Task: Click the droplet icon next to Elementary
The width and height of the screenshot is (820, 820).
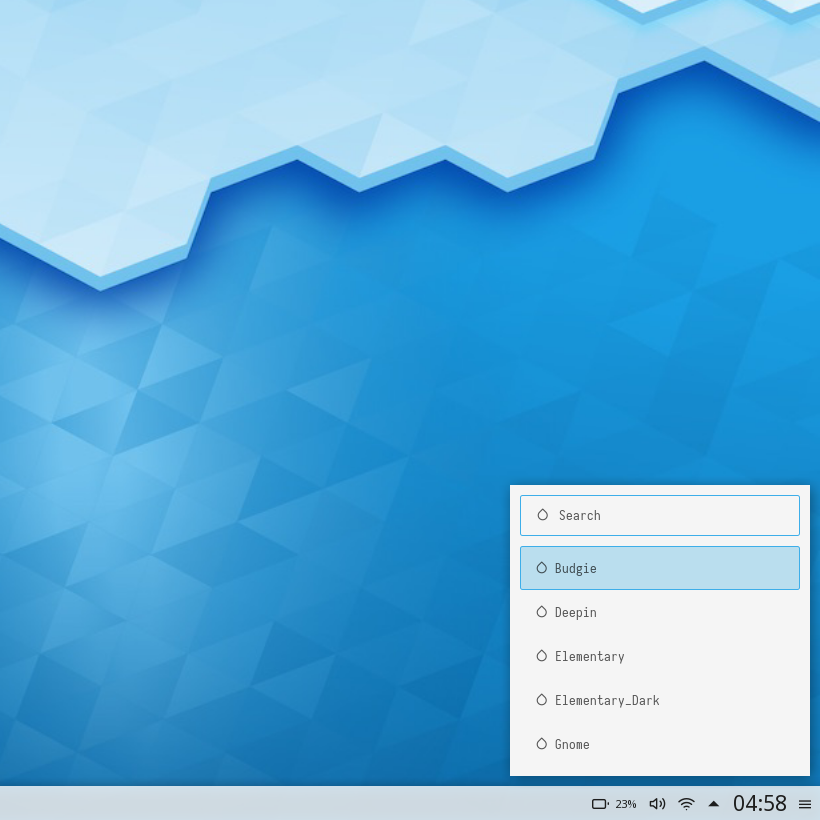Action: pyautogui.click(x=542, y=656)
